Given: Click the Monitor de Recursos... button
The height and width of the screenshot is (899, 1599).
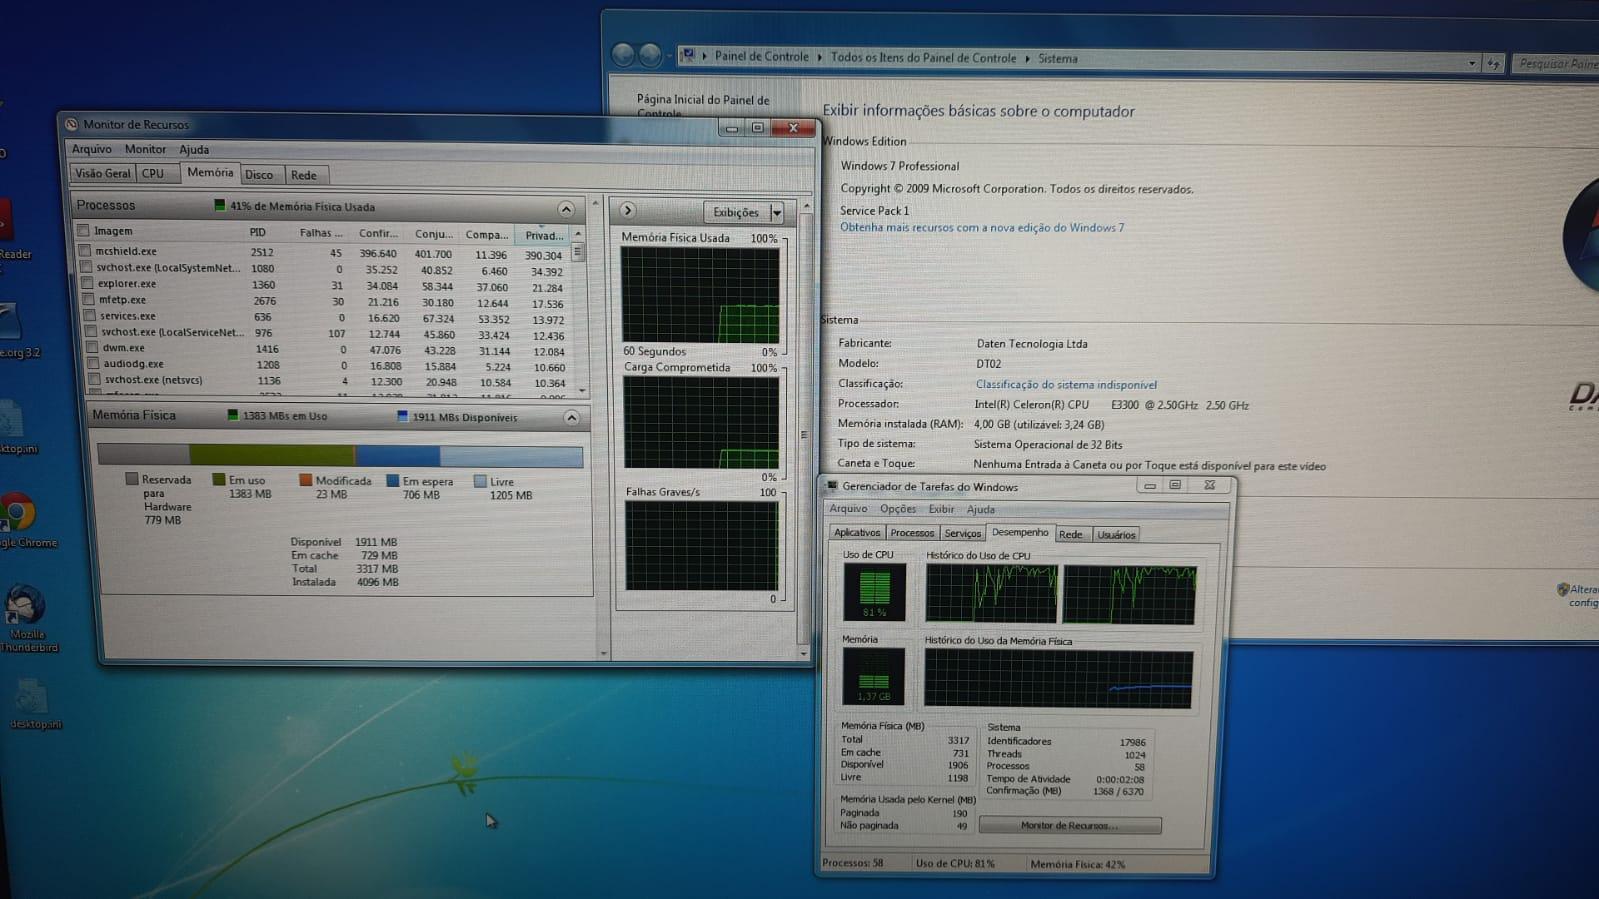Looking at the screenshot, I should pos(1069,826).
